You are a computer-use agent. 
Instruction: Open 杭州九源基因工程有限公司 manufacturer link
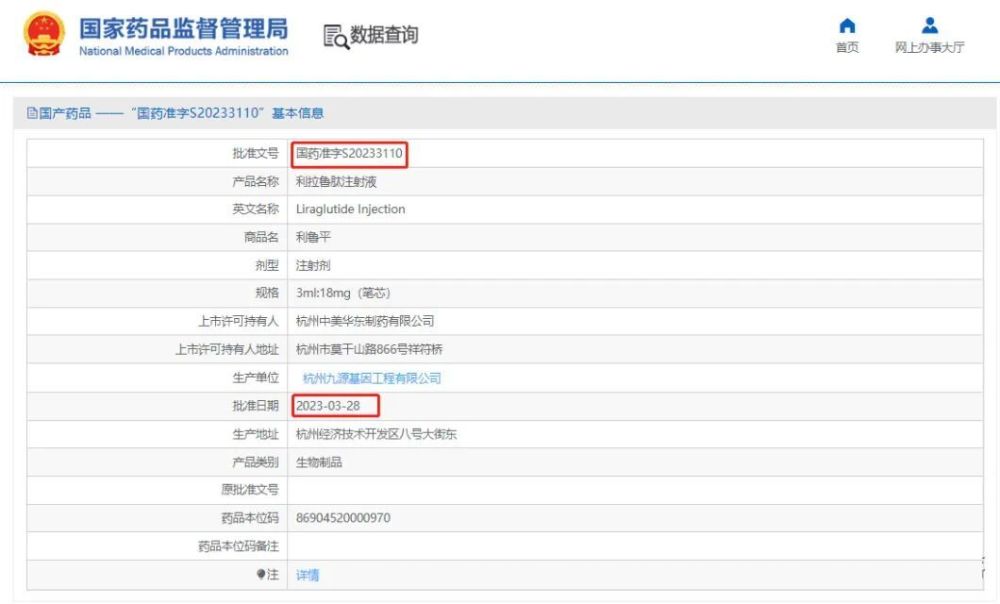point(372,378)
